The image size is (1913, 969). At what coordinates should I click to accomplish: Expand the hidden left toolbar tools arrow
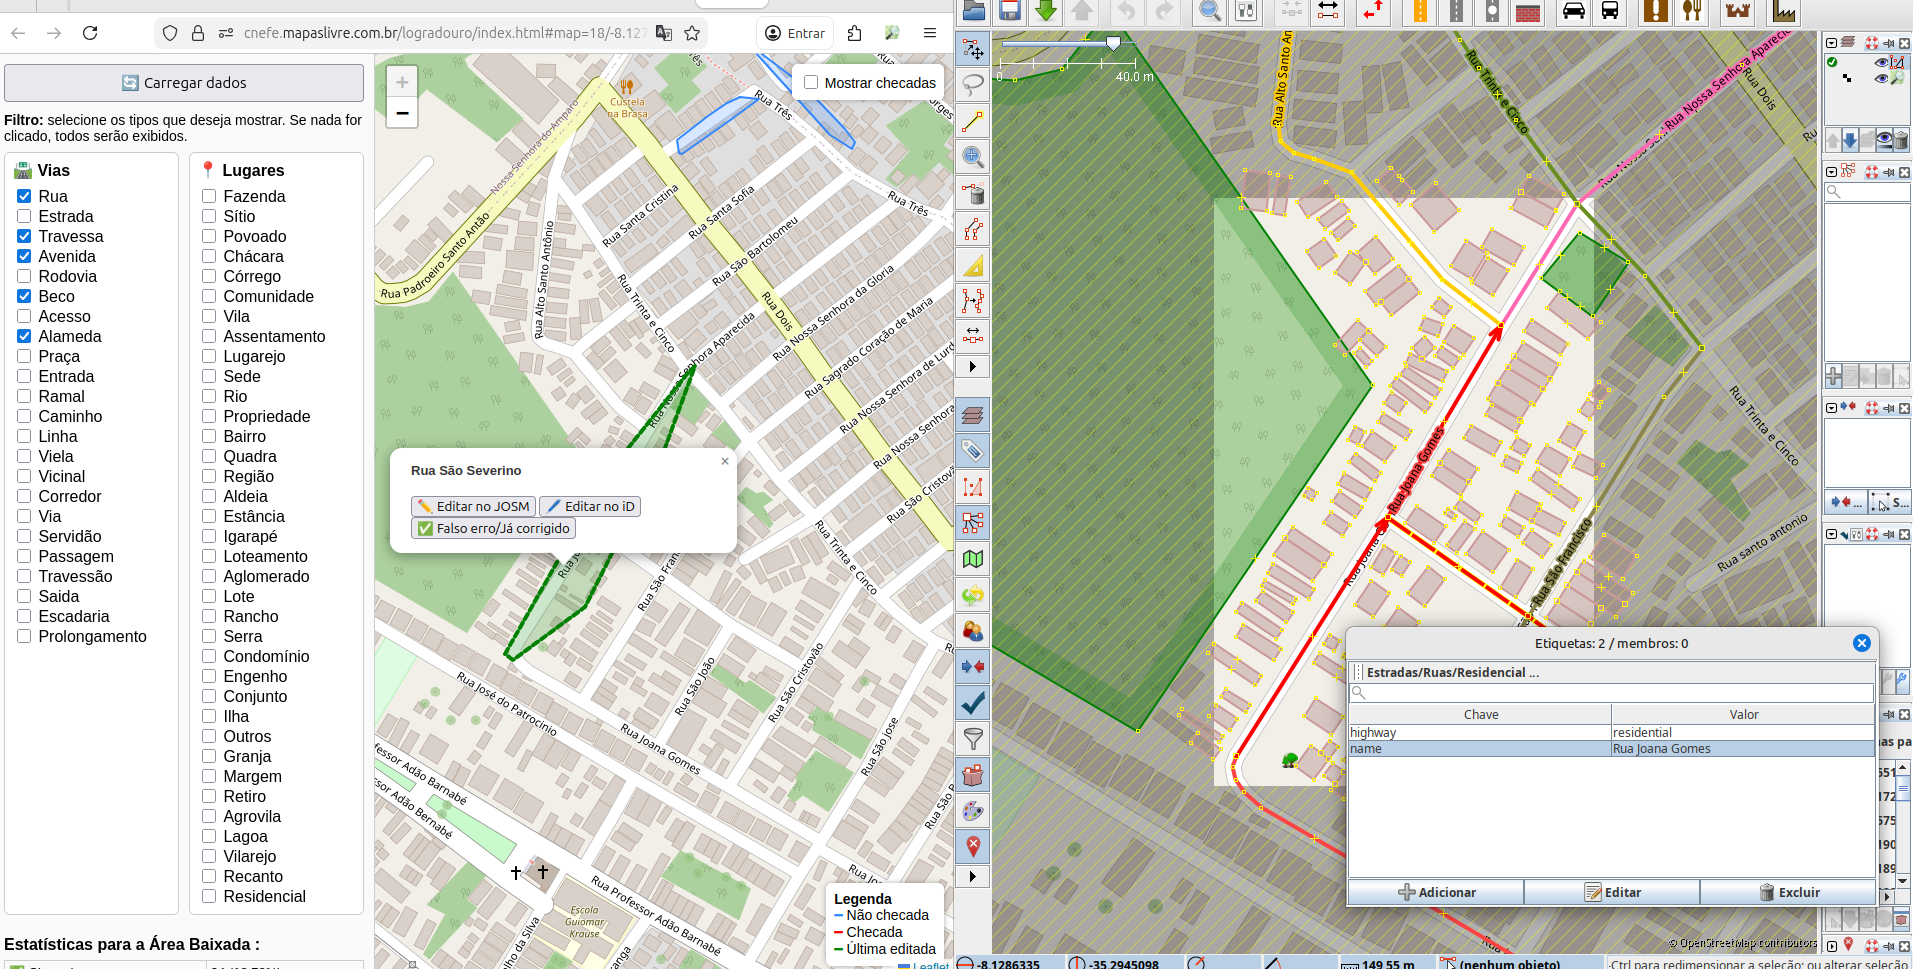click(972, 367)
